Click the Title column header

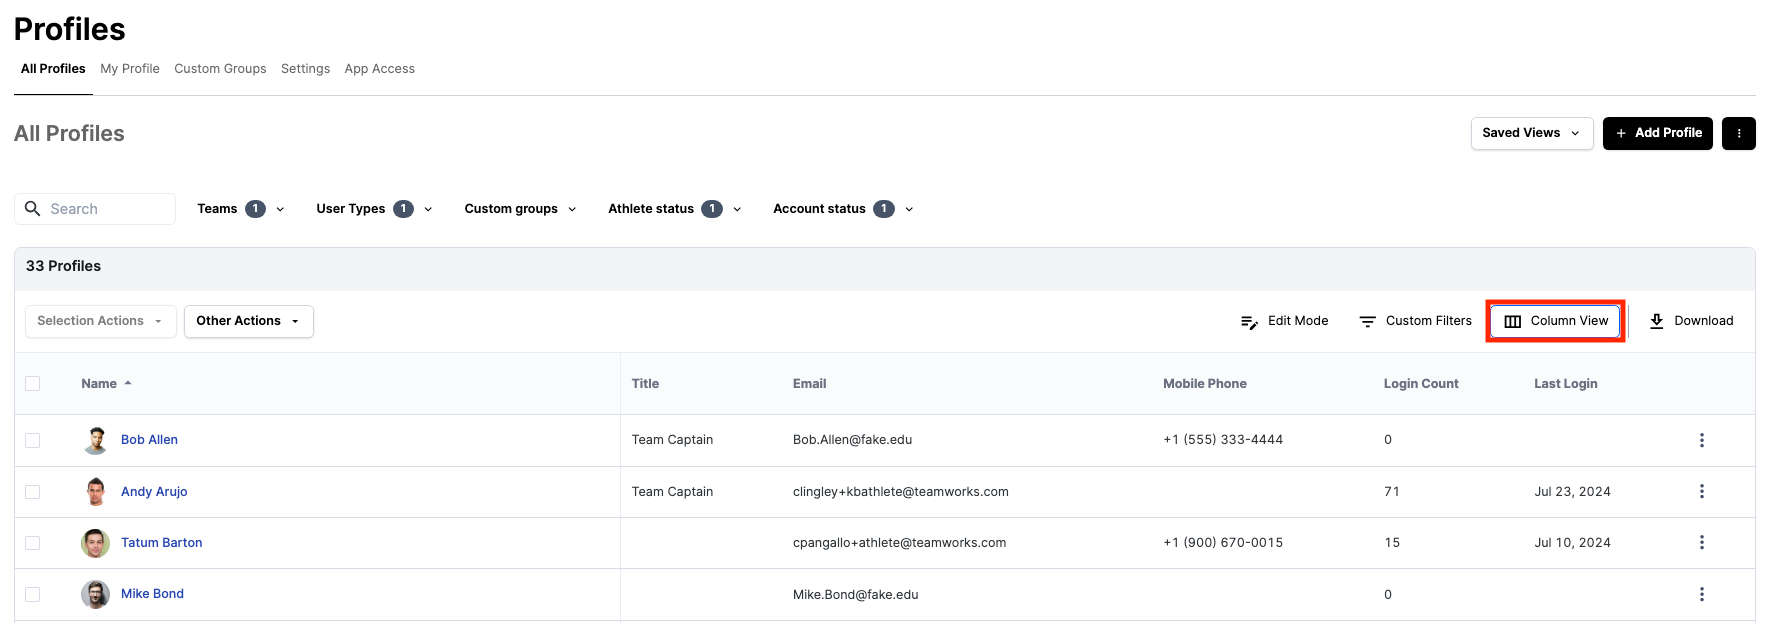point(645,383)
